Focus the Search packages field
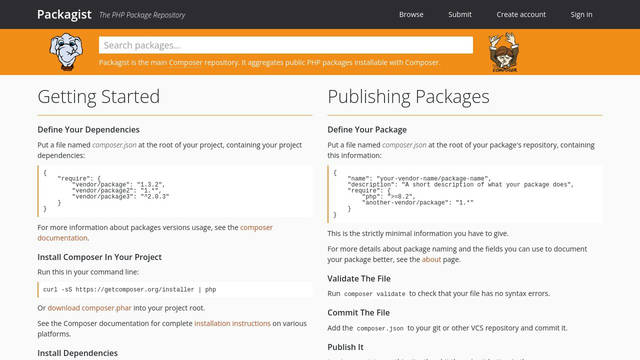The width and height of the screenshot is (640, 360). (286, 45)
